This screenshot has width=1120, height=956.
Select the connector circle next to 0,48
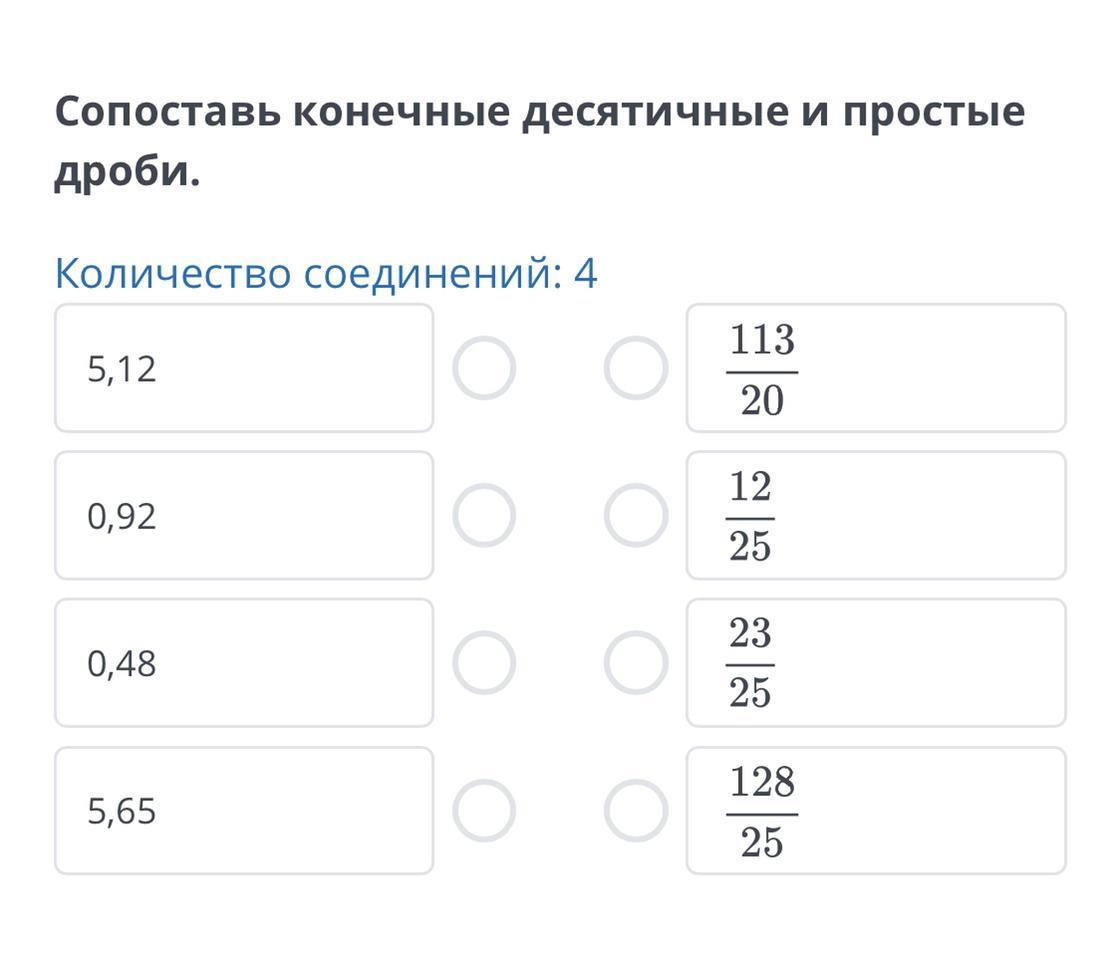pyautogui.click(x=484, y=663)
